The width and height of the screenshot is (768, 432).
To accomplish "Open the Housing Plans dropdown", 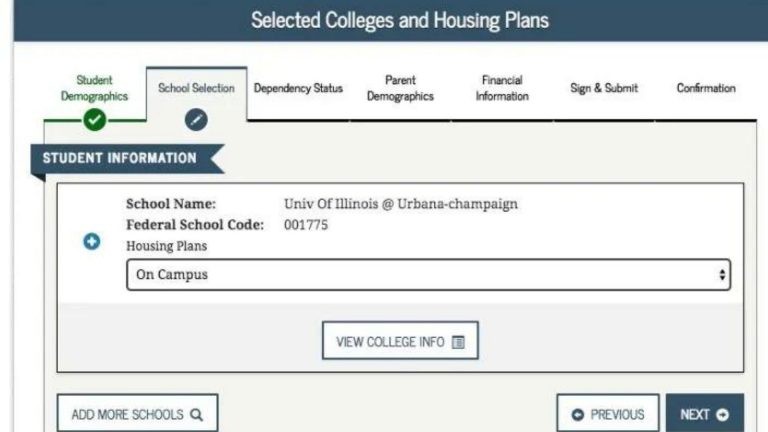I will coord(429,275).
